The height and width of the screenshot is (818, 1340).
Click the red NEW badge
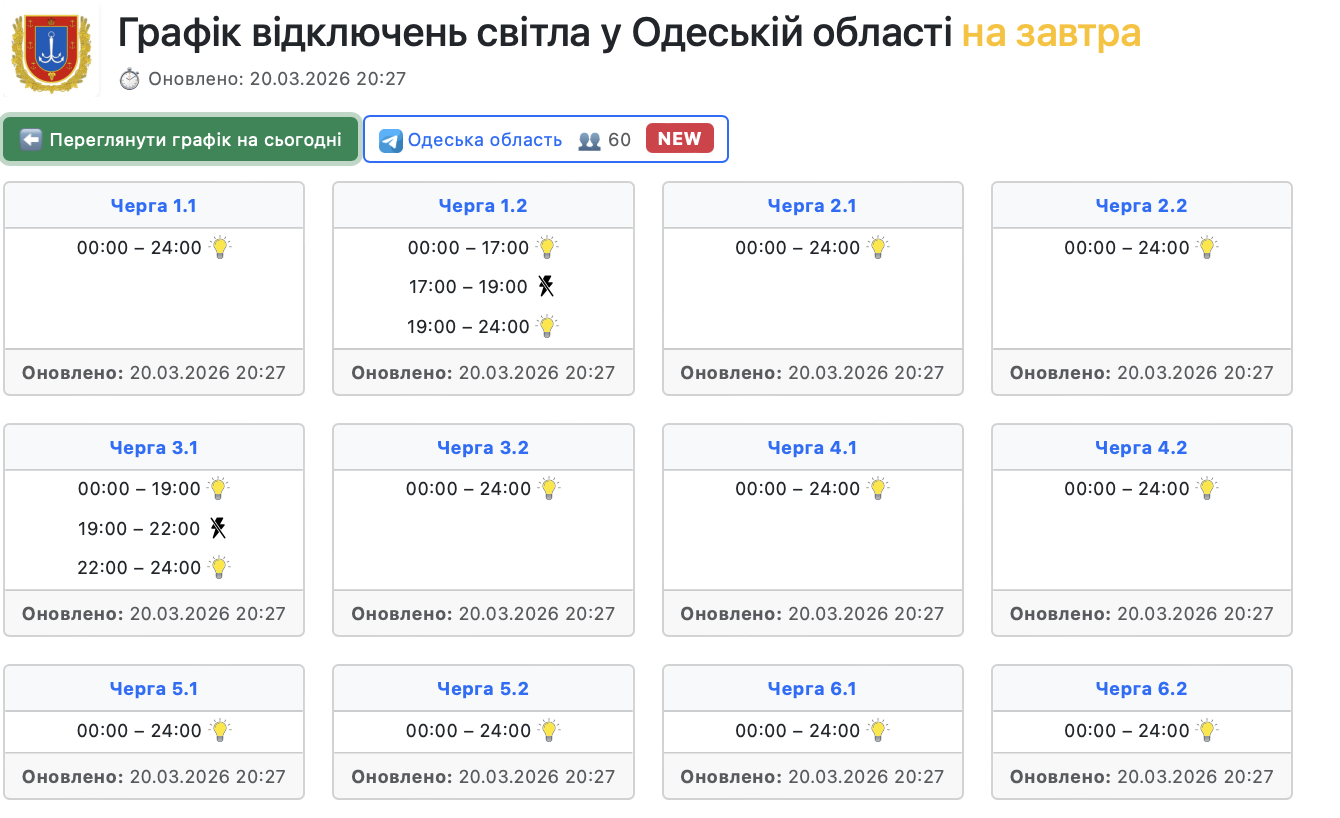pyautogui.click(x=680, y=139)
